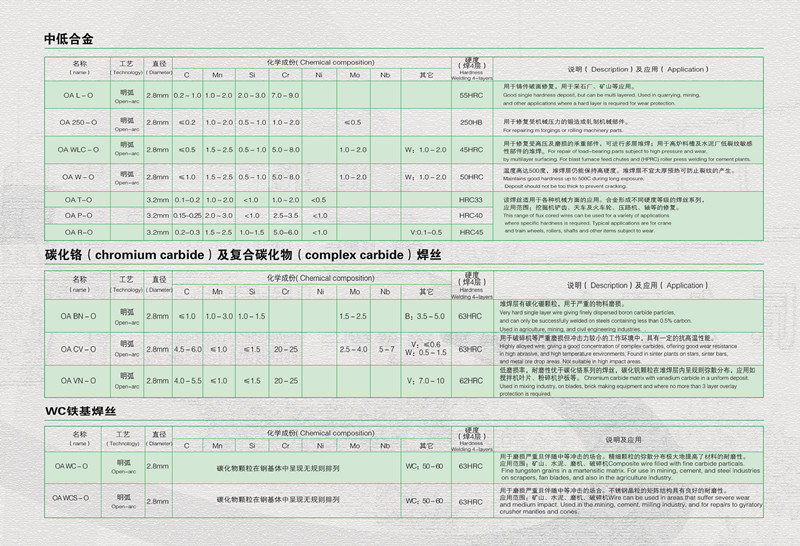This screenshot has height=546, width=800.
Task: Click the Cr value 7.0-9.0
Action: pos(285,95)
